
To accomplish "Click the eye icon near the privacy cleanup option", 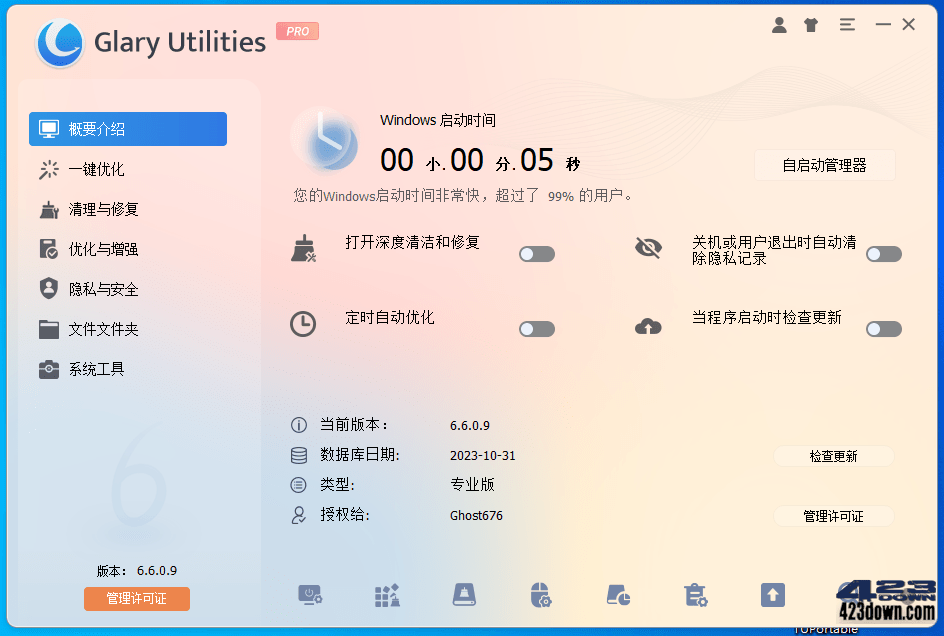I will (x=649, y=247).
